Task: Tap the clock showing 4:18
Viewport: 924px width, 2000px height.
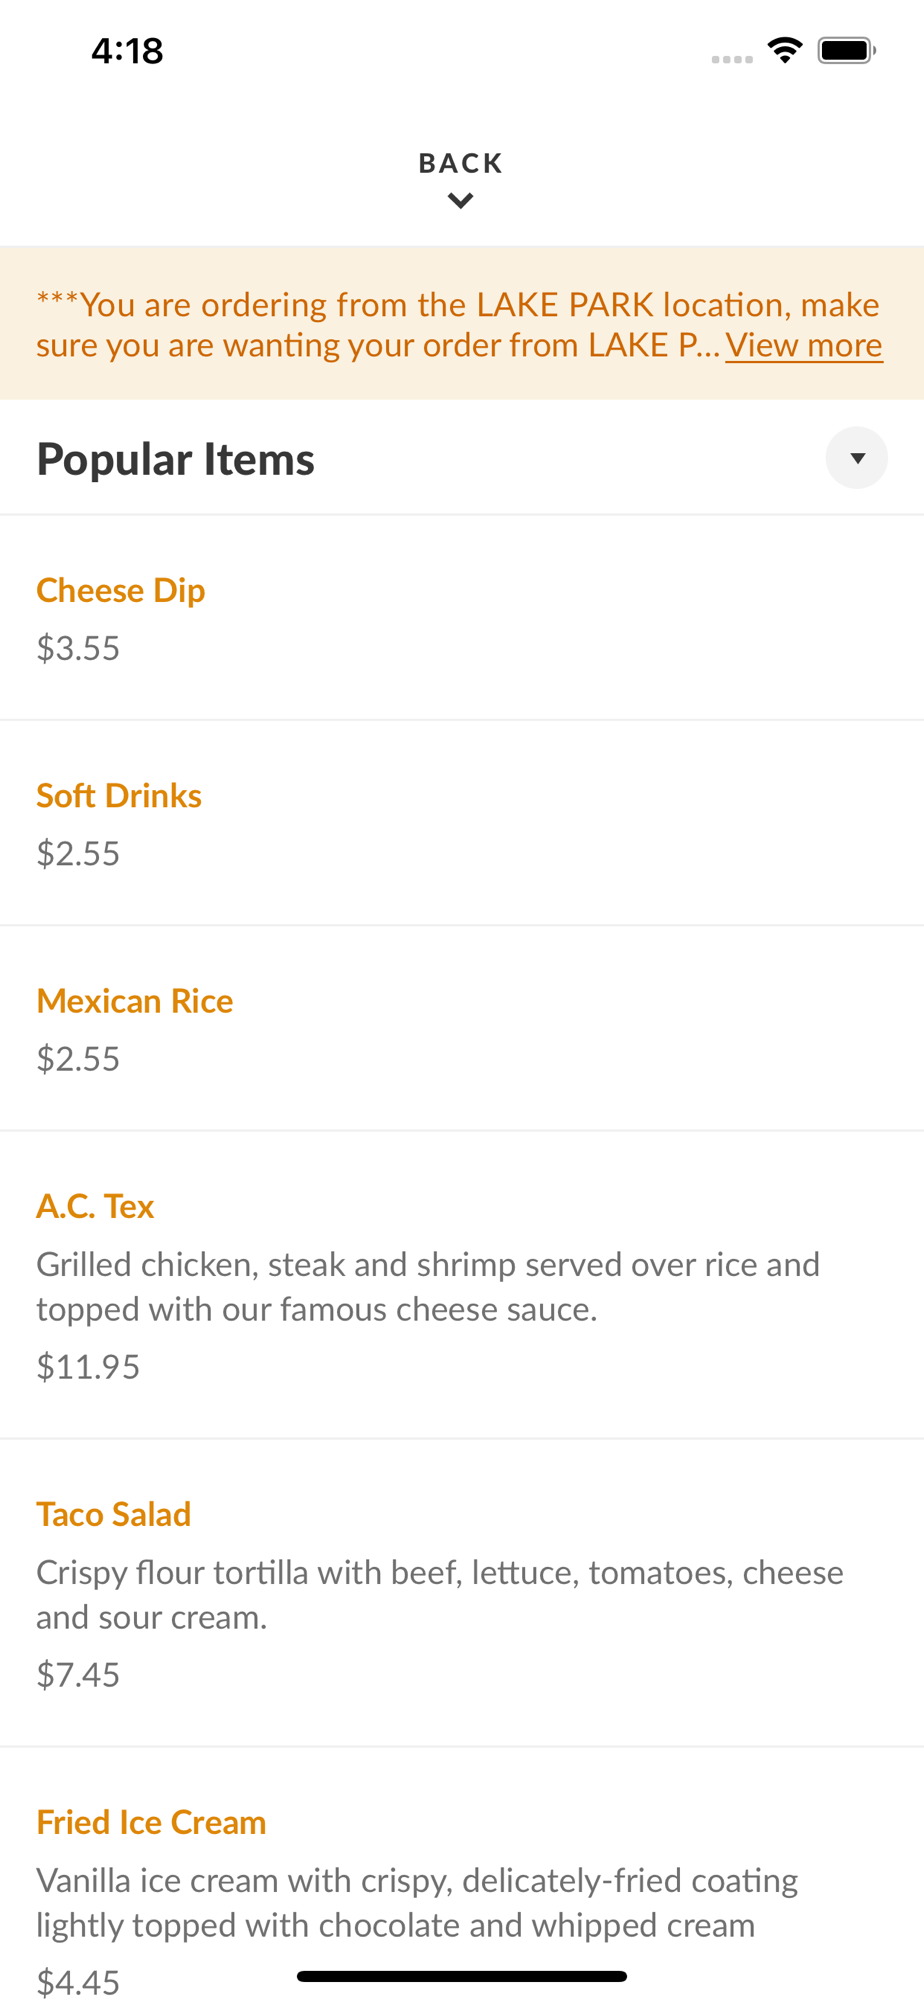Action: [x=127, y=50]
